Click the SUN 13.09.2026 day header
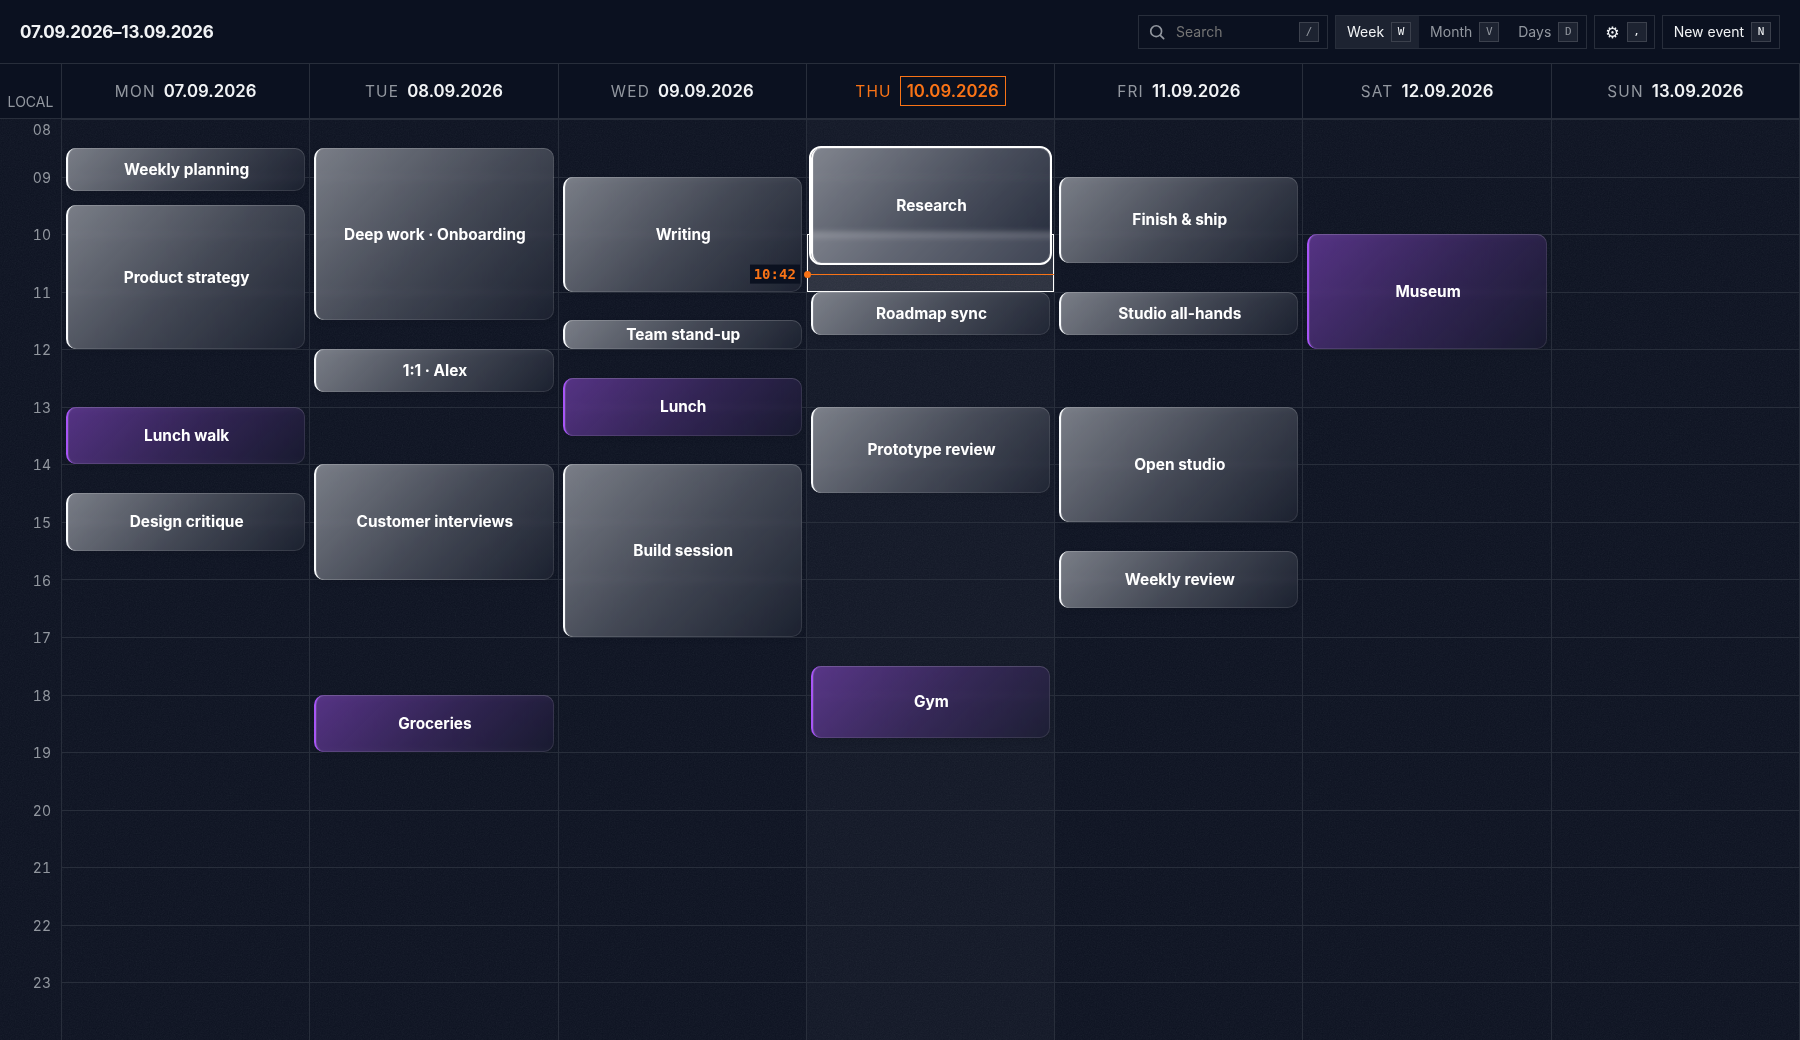Viewport: 1800px width, 1040px height. [x=1675, y=91]
